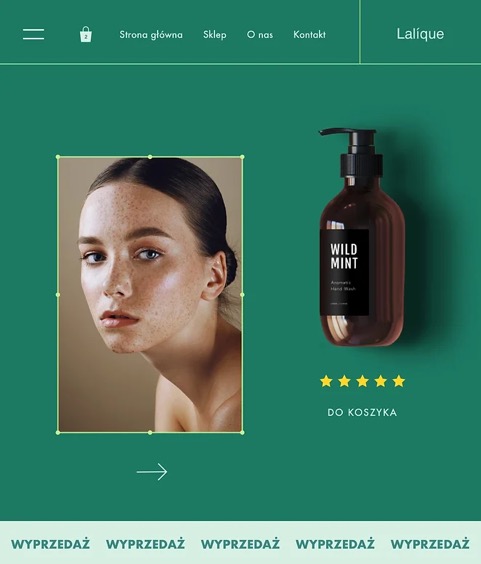This screenshot has height=564, width=481.
Task: Click the right-middle handle of portrait frame
Action: pos(242,295)
